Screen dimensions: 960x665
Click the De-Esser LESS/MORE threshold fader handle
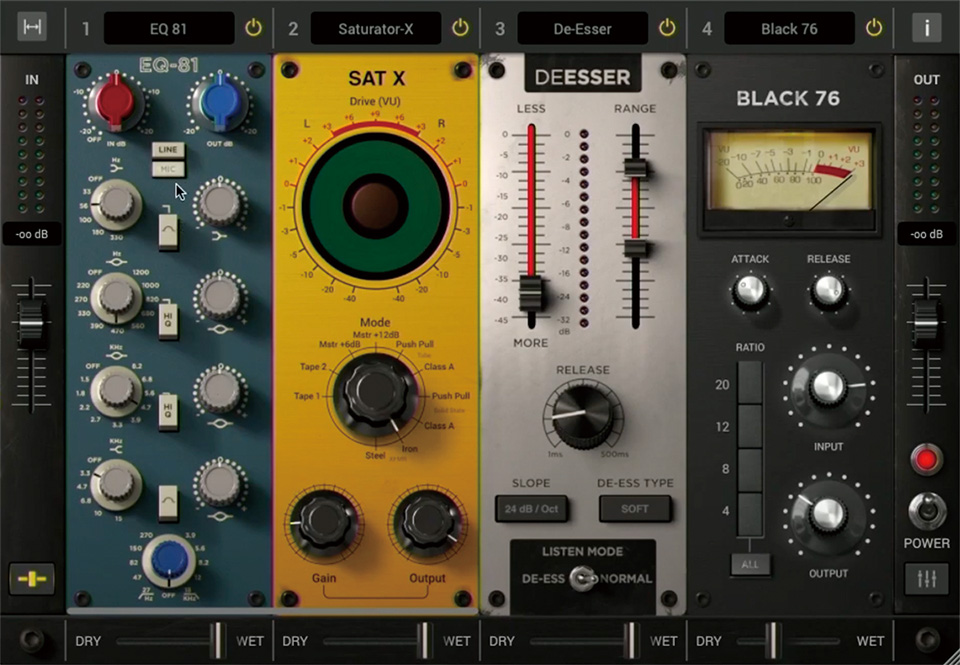pos(530,294)
